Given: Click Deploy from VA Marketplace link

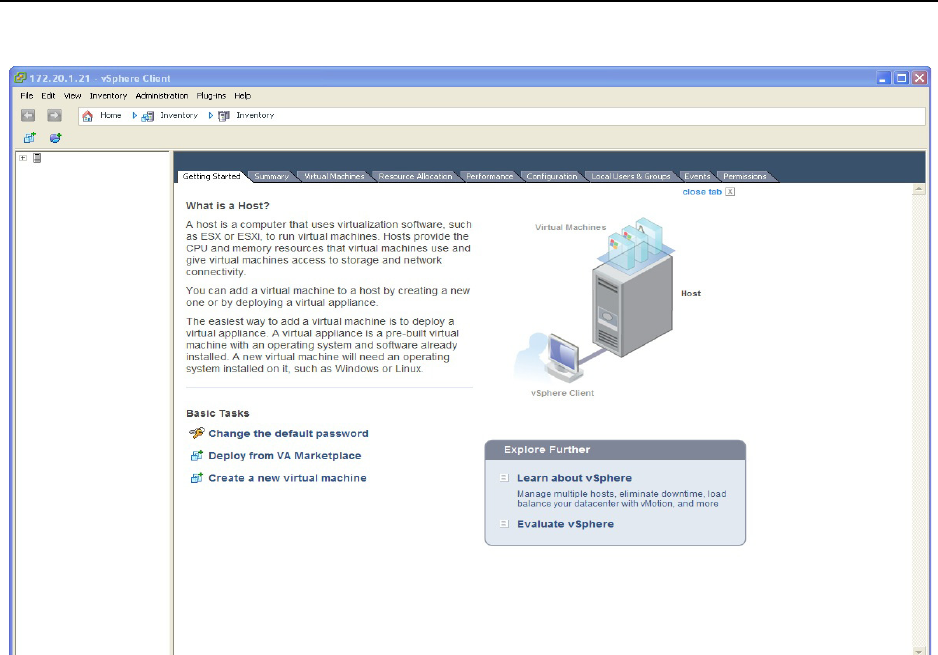Looking at the screenshot, I should point(285,456).
